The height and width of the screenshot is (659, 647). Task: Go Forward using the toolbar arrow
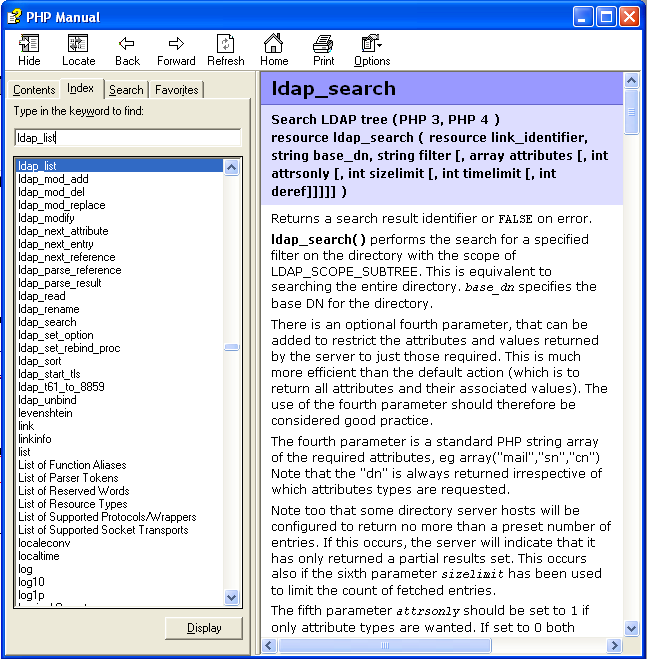point(176,50)
